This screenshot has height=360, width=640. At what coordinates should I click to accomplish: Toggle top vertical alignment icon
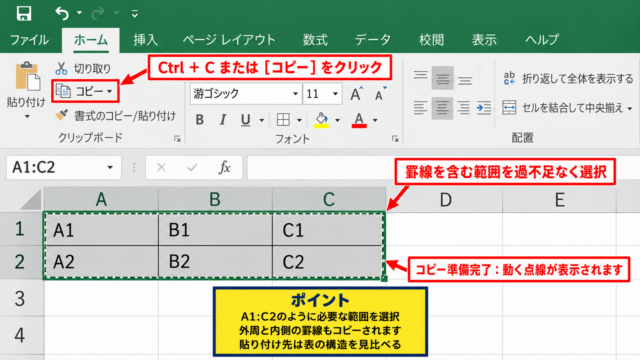(x=420, y=76)
